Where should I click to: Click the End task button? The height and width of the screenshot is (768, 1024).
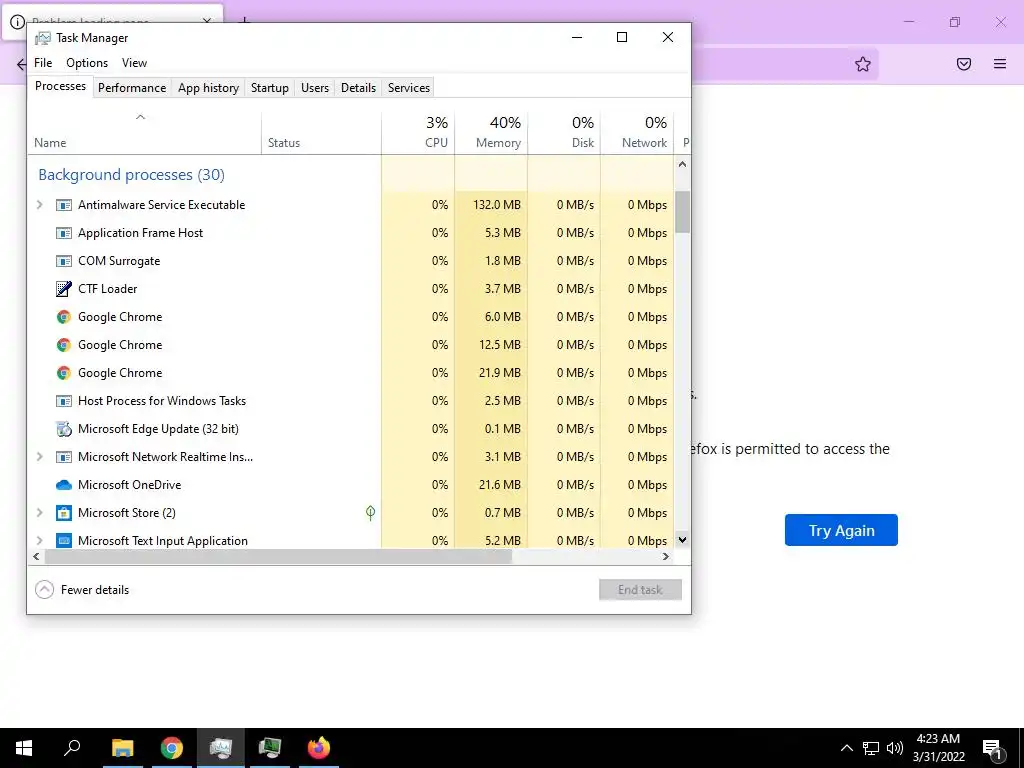point(640,590)
